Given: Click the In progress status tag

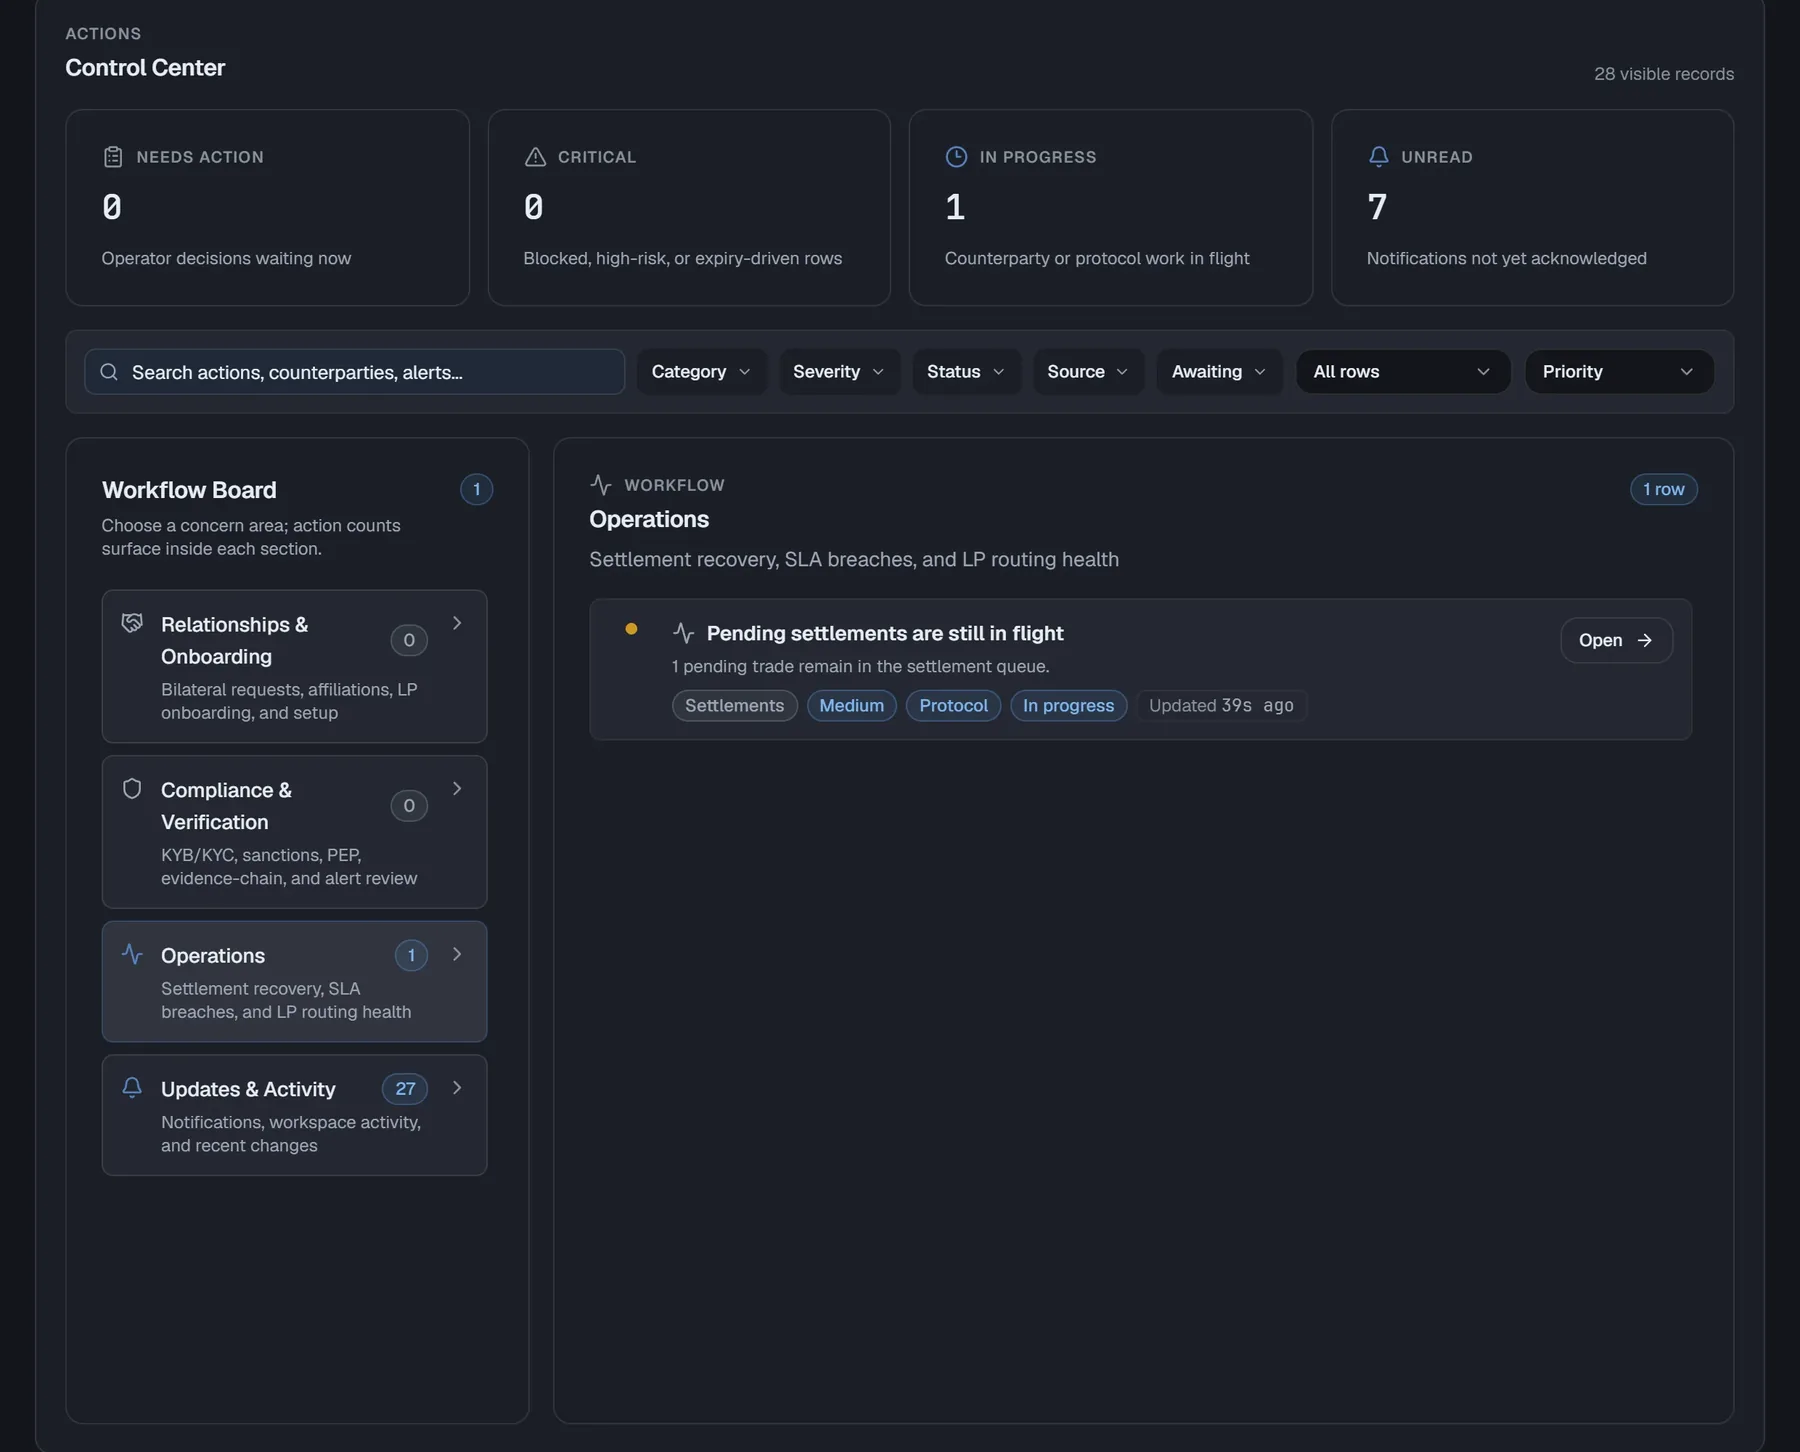Looking at the screenshot, I should click(1068, 706).
